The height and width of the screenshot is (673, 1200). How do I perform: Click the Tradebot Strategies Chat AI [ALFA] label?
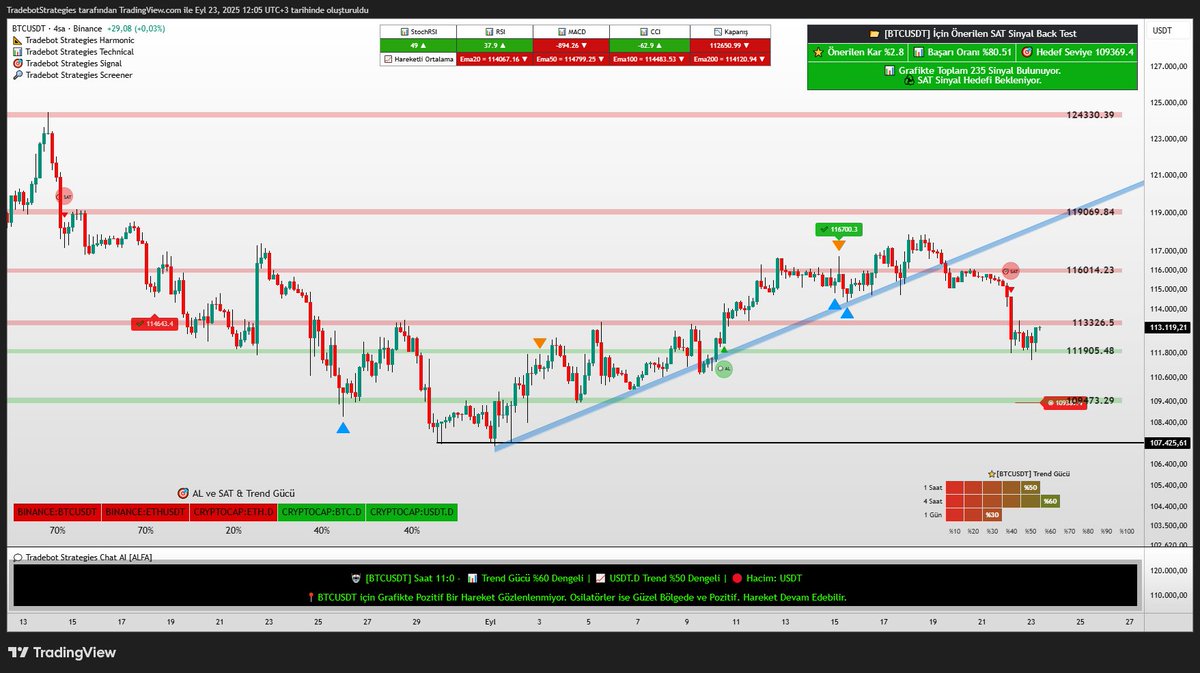89,557
